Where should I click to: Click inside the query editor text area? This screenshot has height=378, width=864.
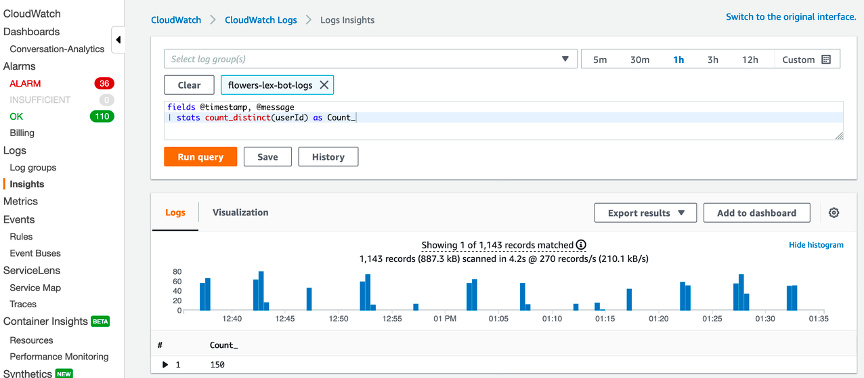click(504, 120)
